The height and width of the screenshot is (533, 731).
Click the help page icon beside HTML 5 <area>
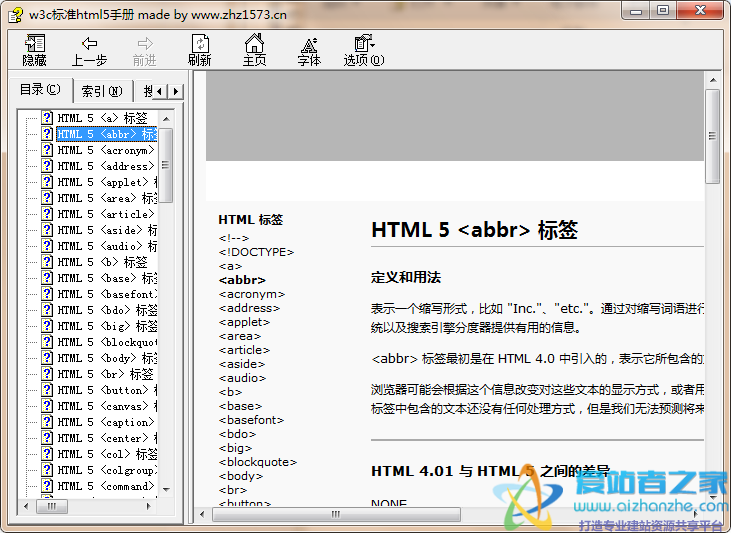point(47,198)
